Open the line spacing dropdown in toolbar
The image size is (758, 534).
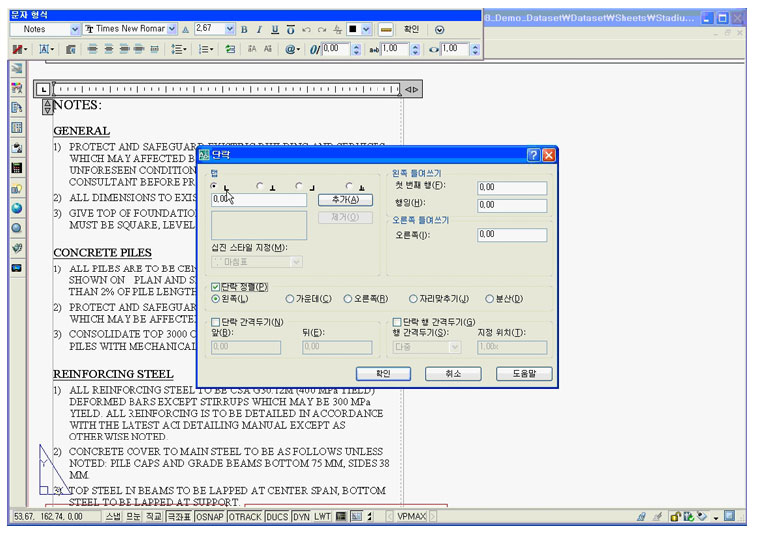[x=179, y=49]
